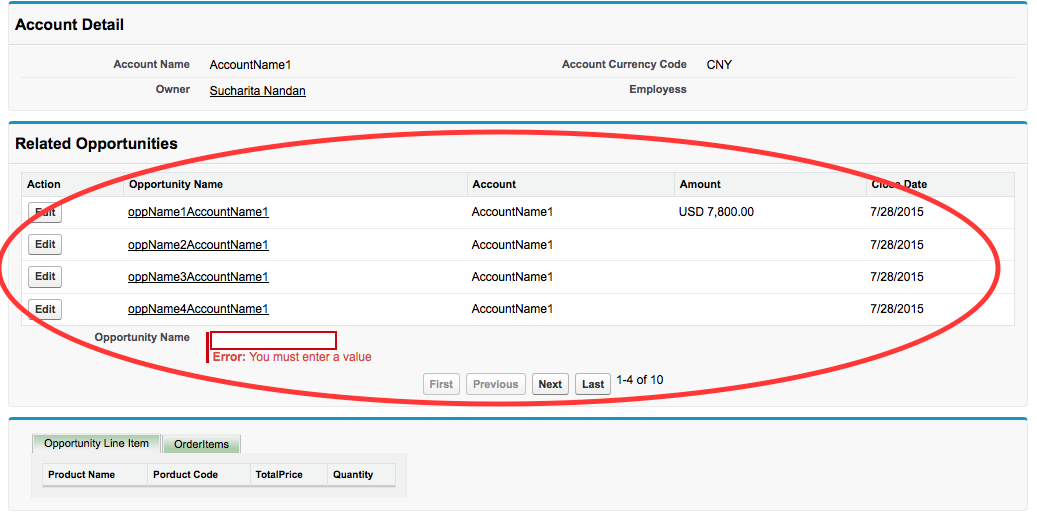
Task: Click Edit button for oppName4AccountName1 row
Action: coord(45,309)
